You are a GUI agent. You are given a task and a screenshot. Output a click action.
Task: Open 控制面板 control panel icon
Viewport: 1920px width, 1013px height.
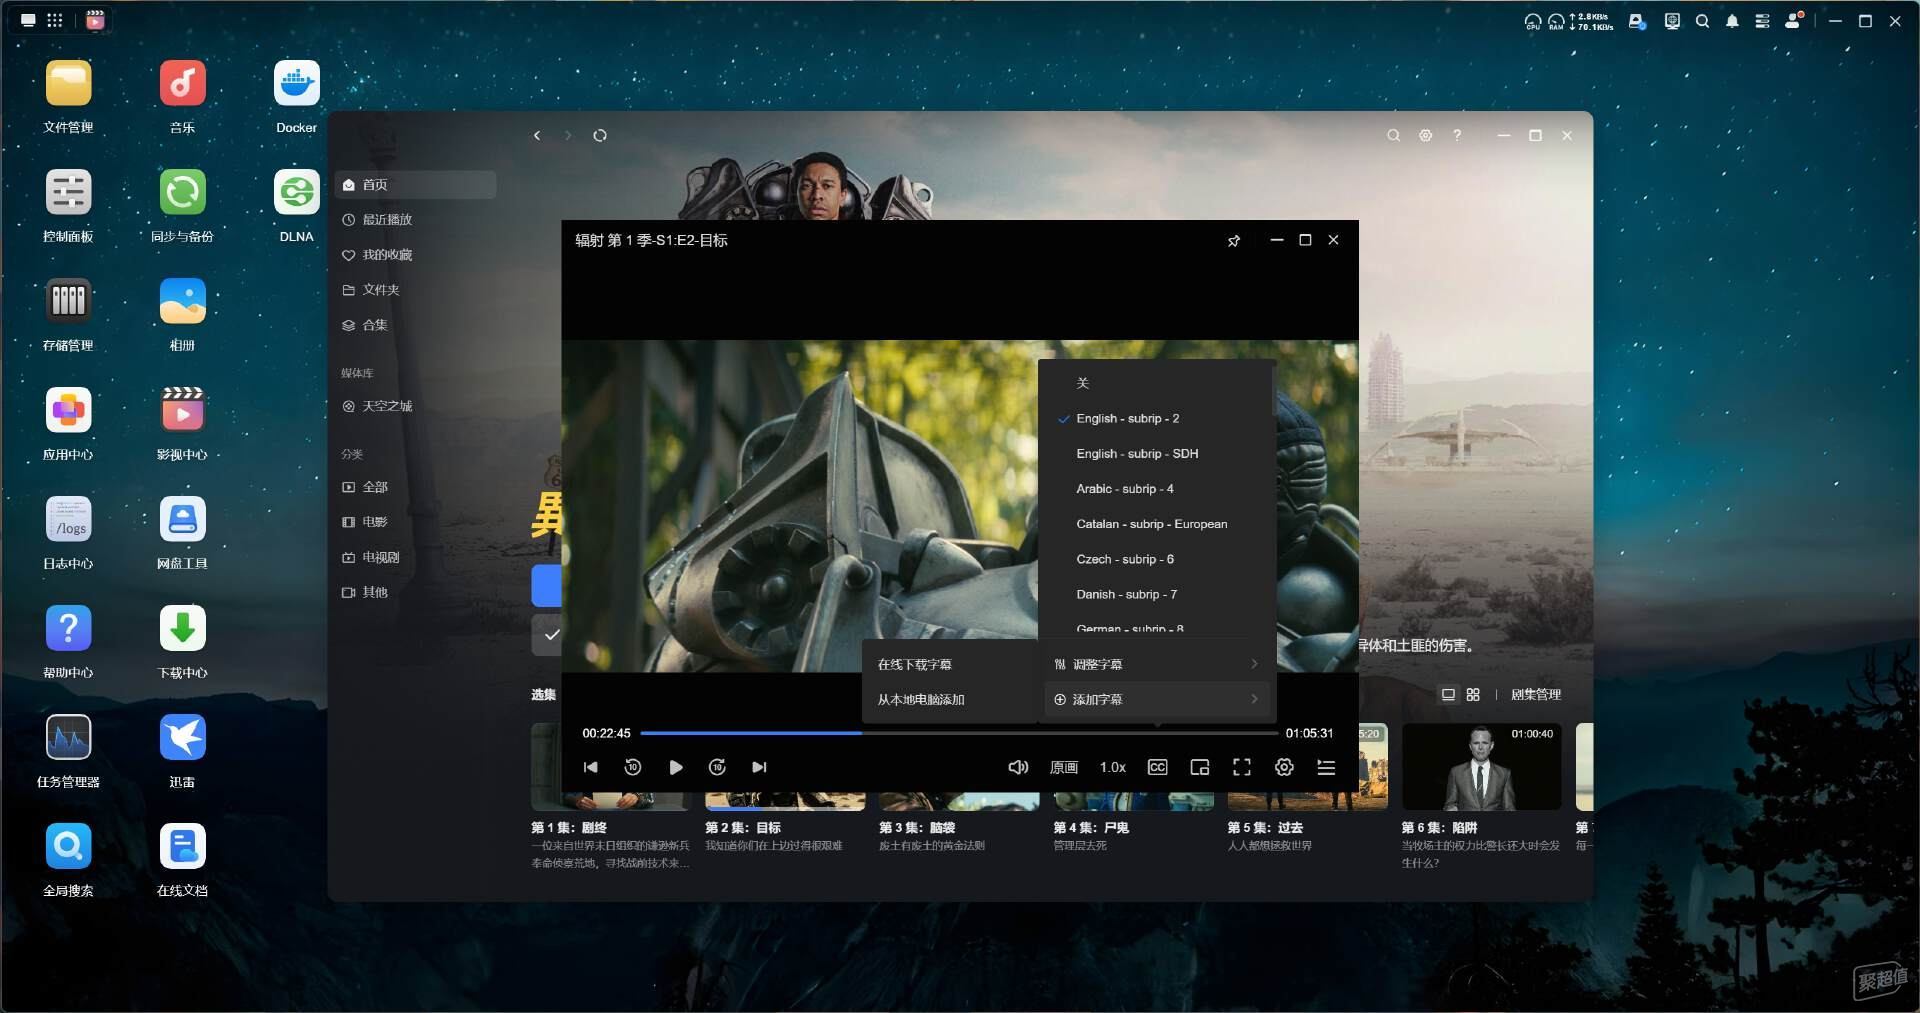coord(68,193)
